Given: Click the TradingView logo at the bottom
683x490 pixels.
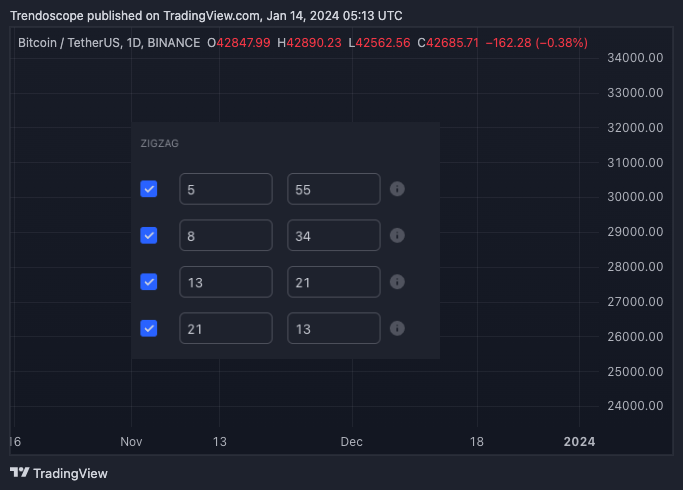Looking at the screenshot, I should coord(59,473).
